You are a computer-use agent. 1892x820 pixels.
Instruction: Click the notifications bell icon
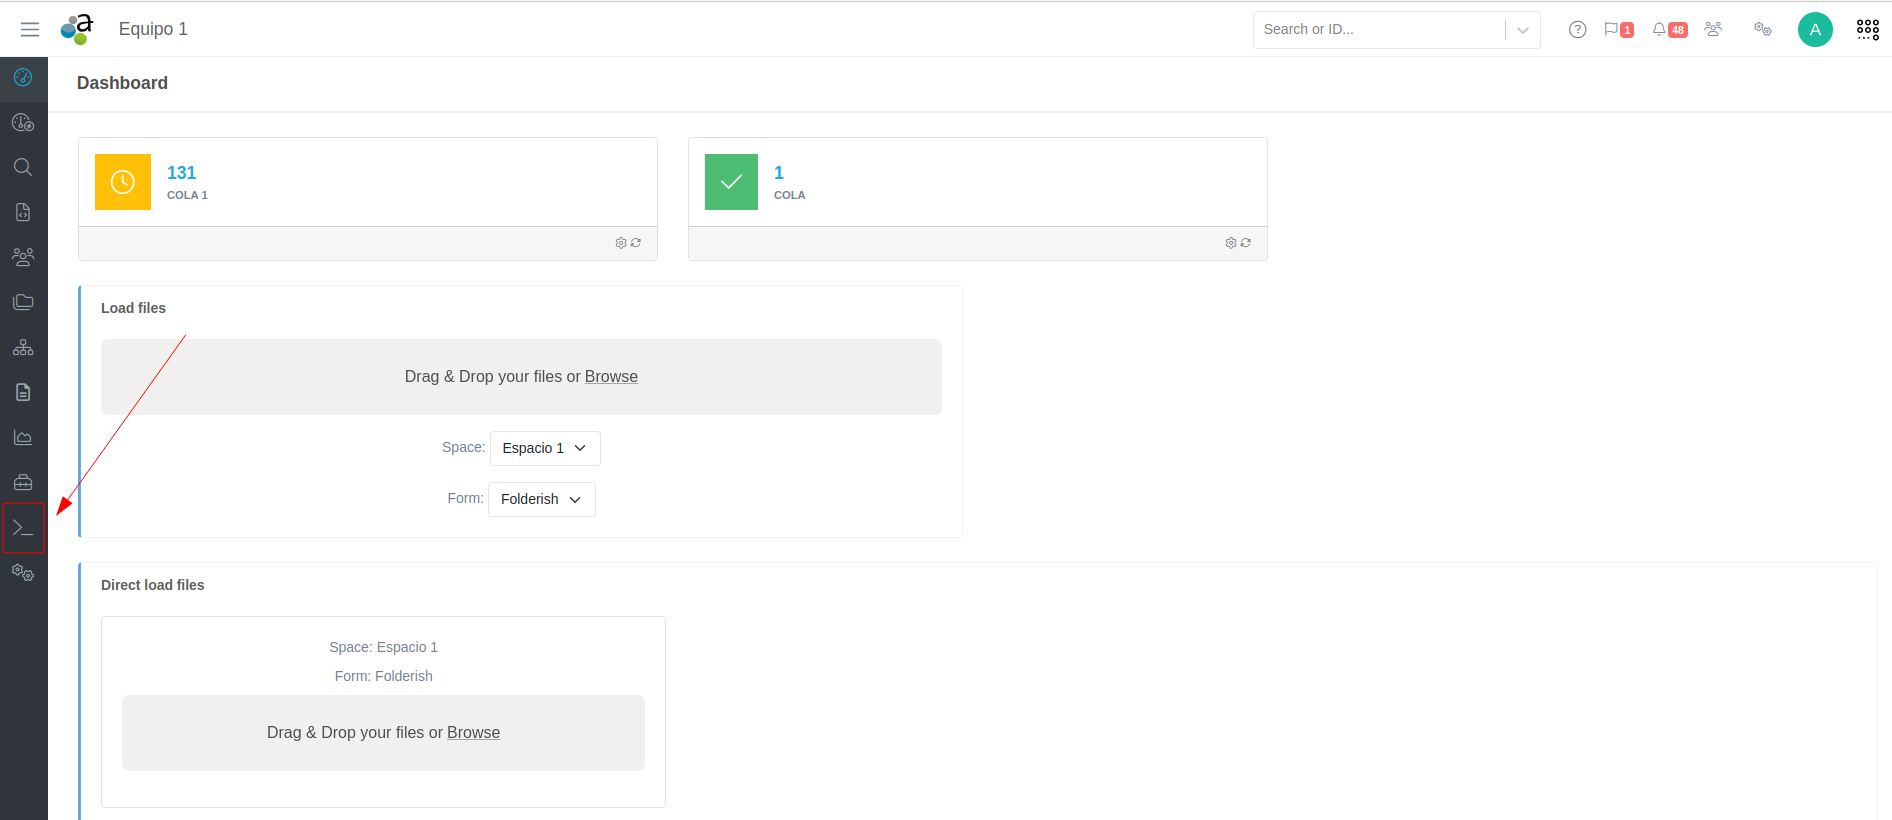pos(1659,30)
